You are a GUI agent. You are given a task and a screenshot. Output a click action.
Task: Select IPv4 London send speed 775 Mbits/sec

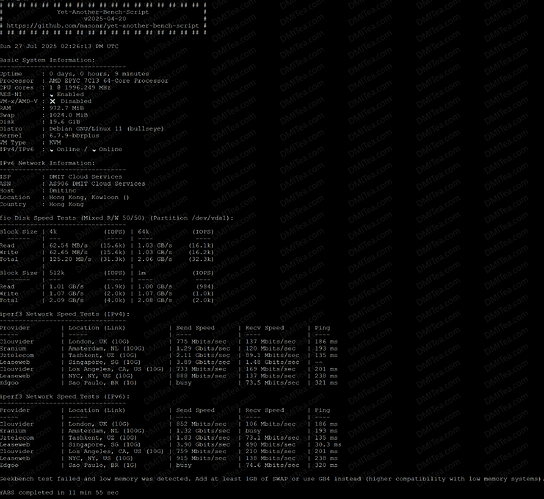point(201,342)
